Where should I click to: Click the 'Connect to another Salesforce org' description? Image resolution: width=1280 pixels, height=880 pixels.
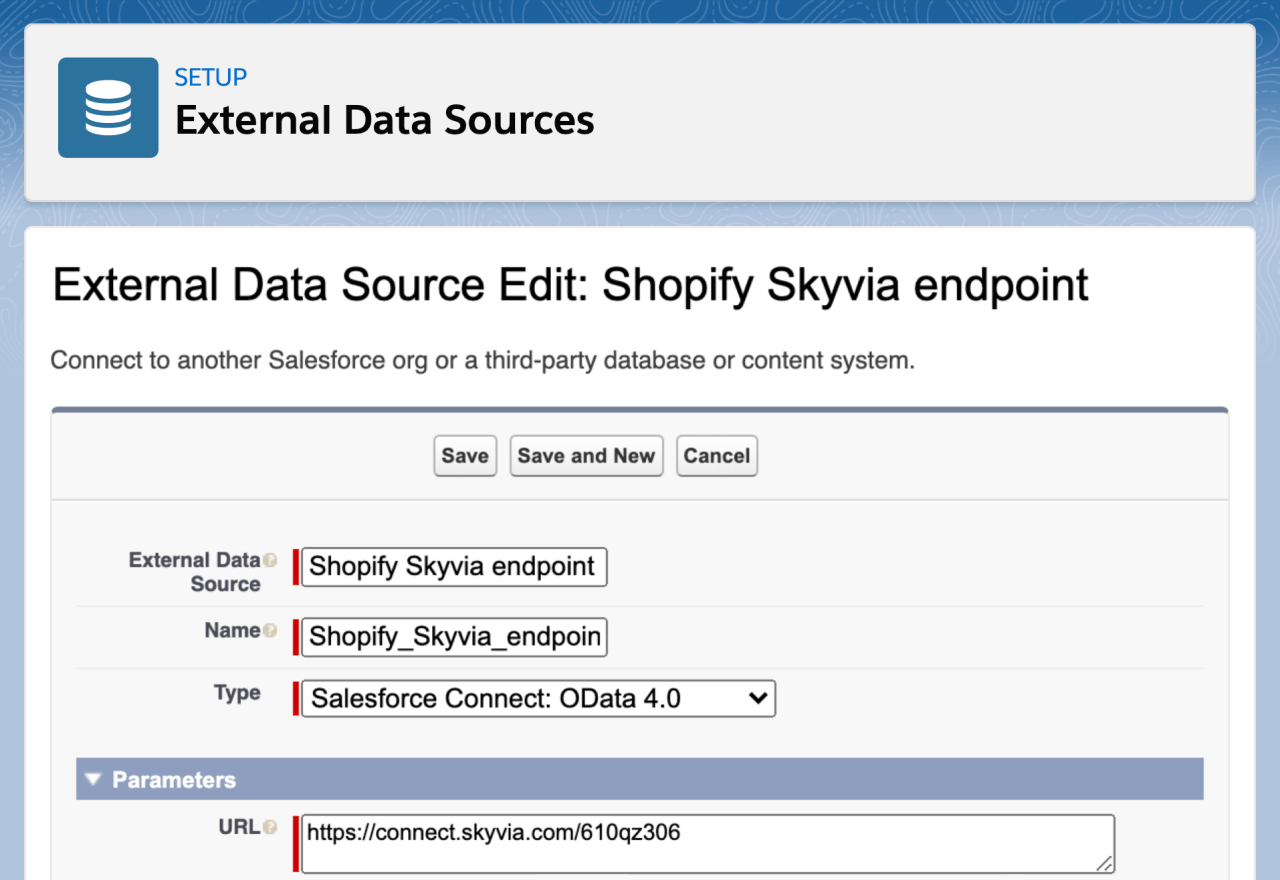tap(482, 360)
